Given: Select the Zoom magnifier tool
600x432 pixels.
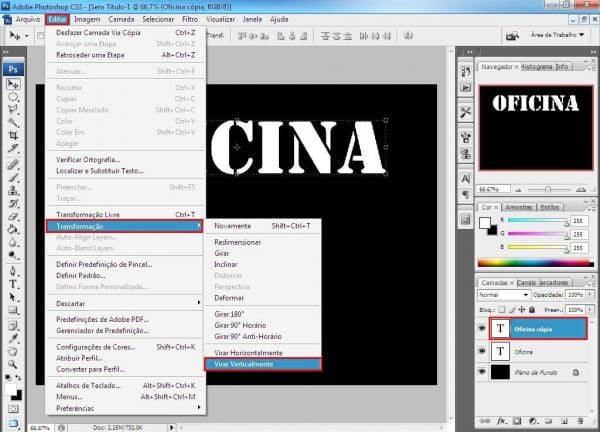Looking at the screenshot, I should tap(14, 354).
